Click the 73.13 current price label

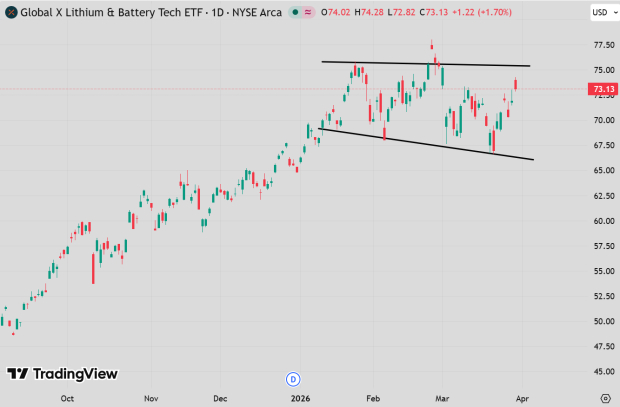[602, 89]
